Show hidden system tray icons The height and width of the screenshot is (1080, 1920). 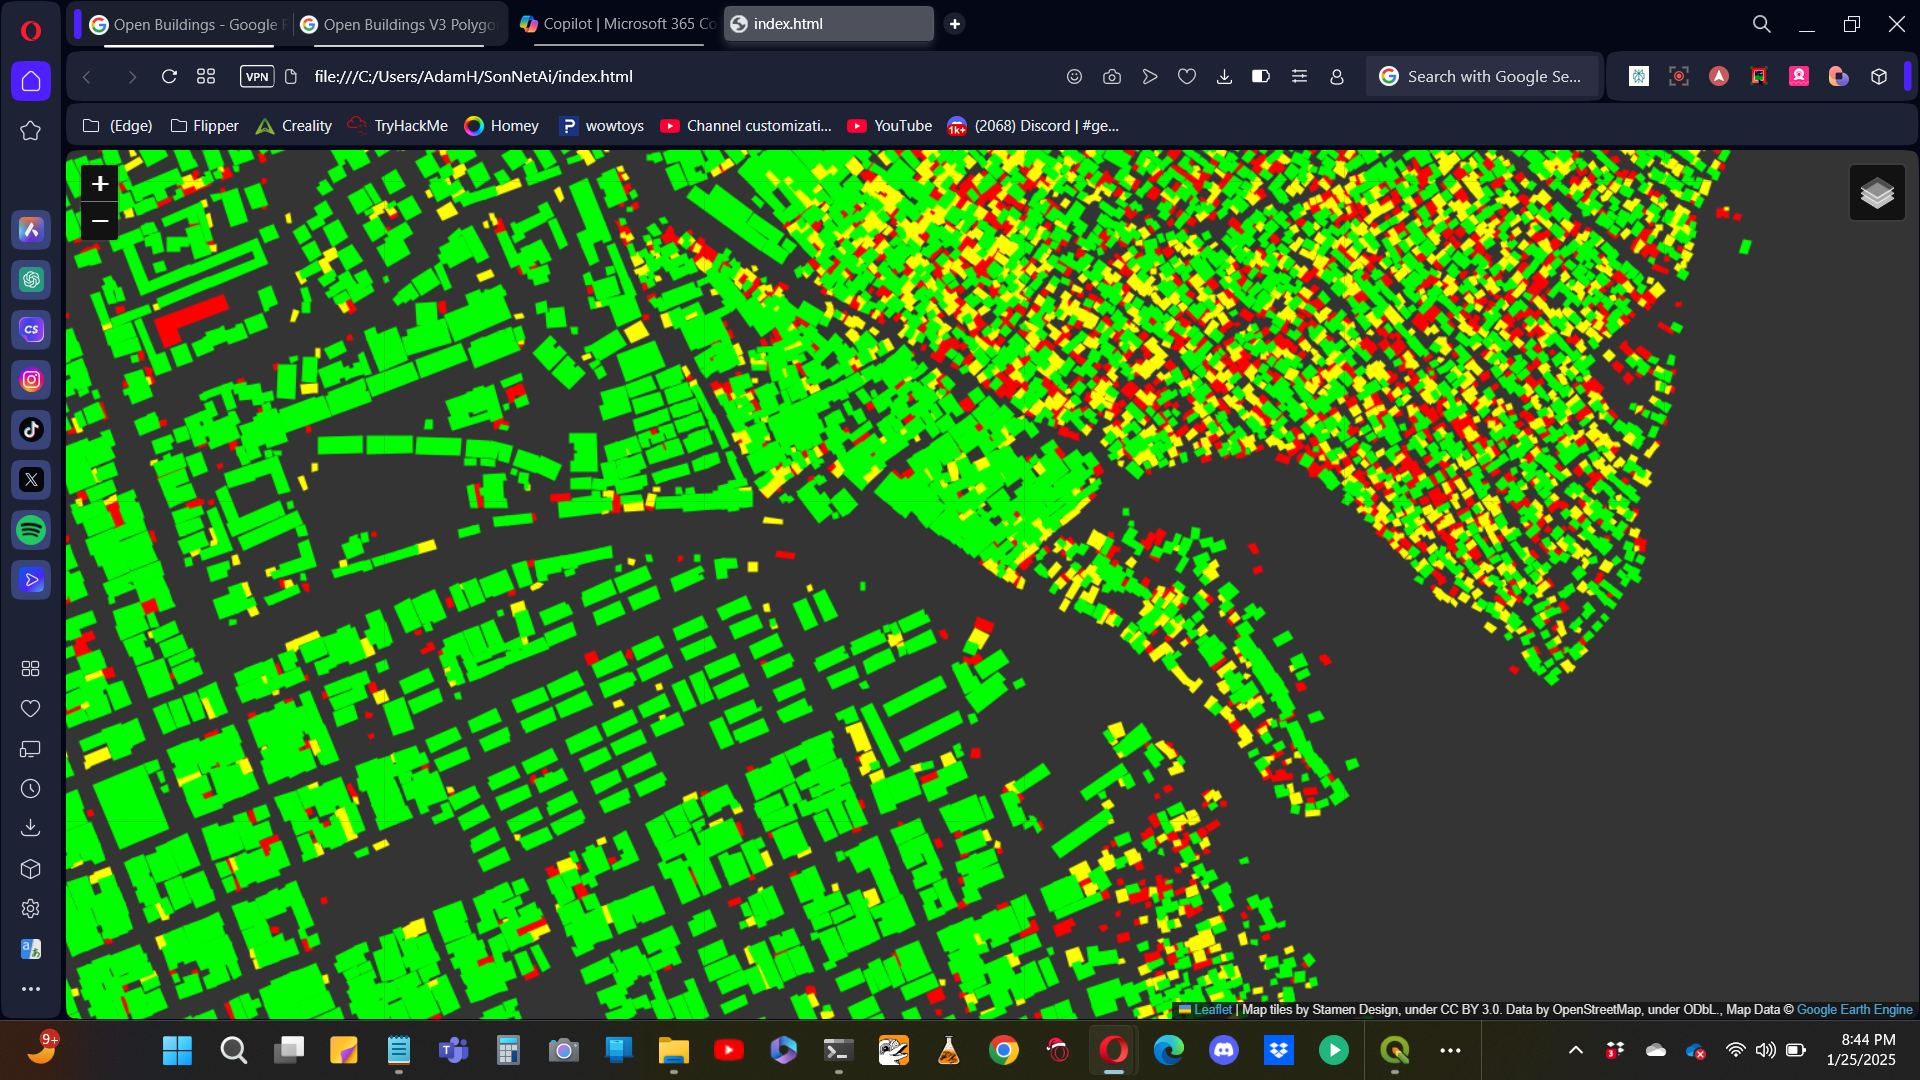(x=1575, y=1050)
